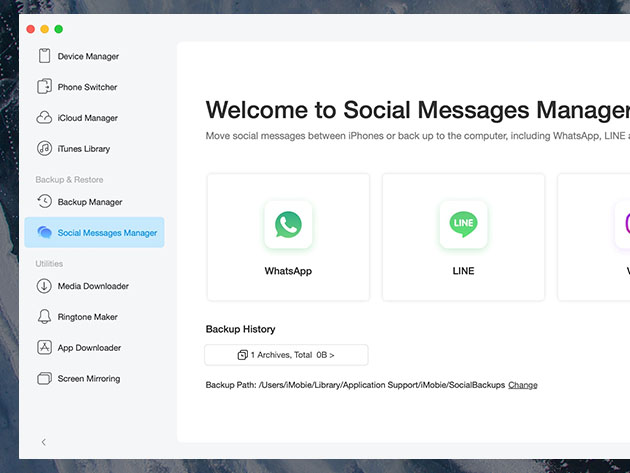
Task: Open the Screen Mirroring icon
Action: click(45, 379)
